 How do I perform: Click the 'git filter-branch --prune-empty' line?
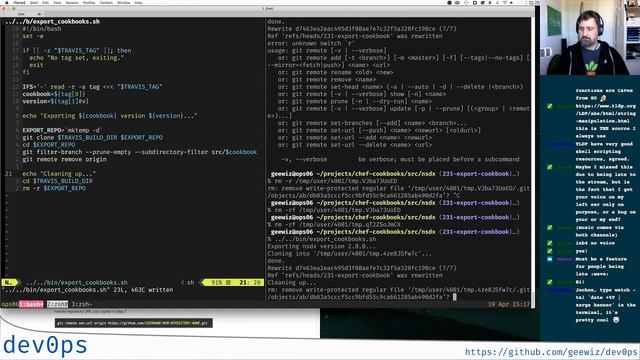(140, 152)
